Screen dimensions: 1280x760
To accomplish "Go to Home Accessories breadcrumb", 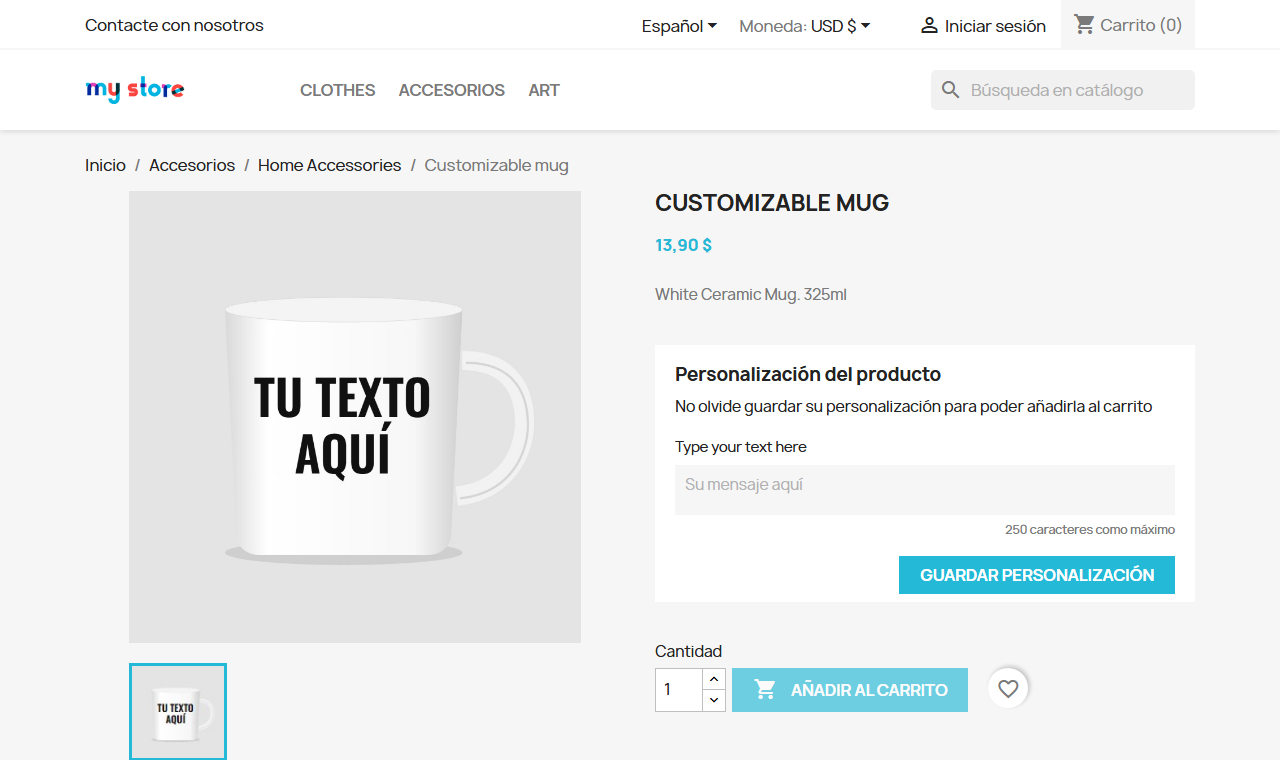I will click(x=329, y=165).
